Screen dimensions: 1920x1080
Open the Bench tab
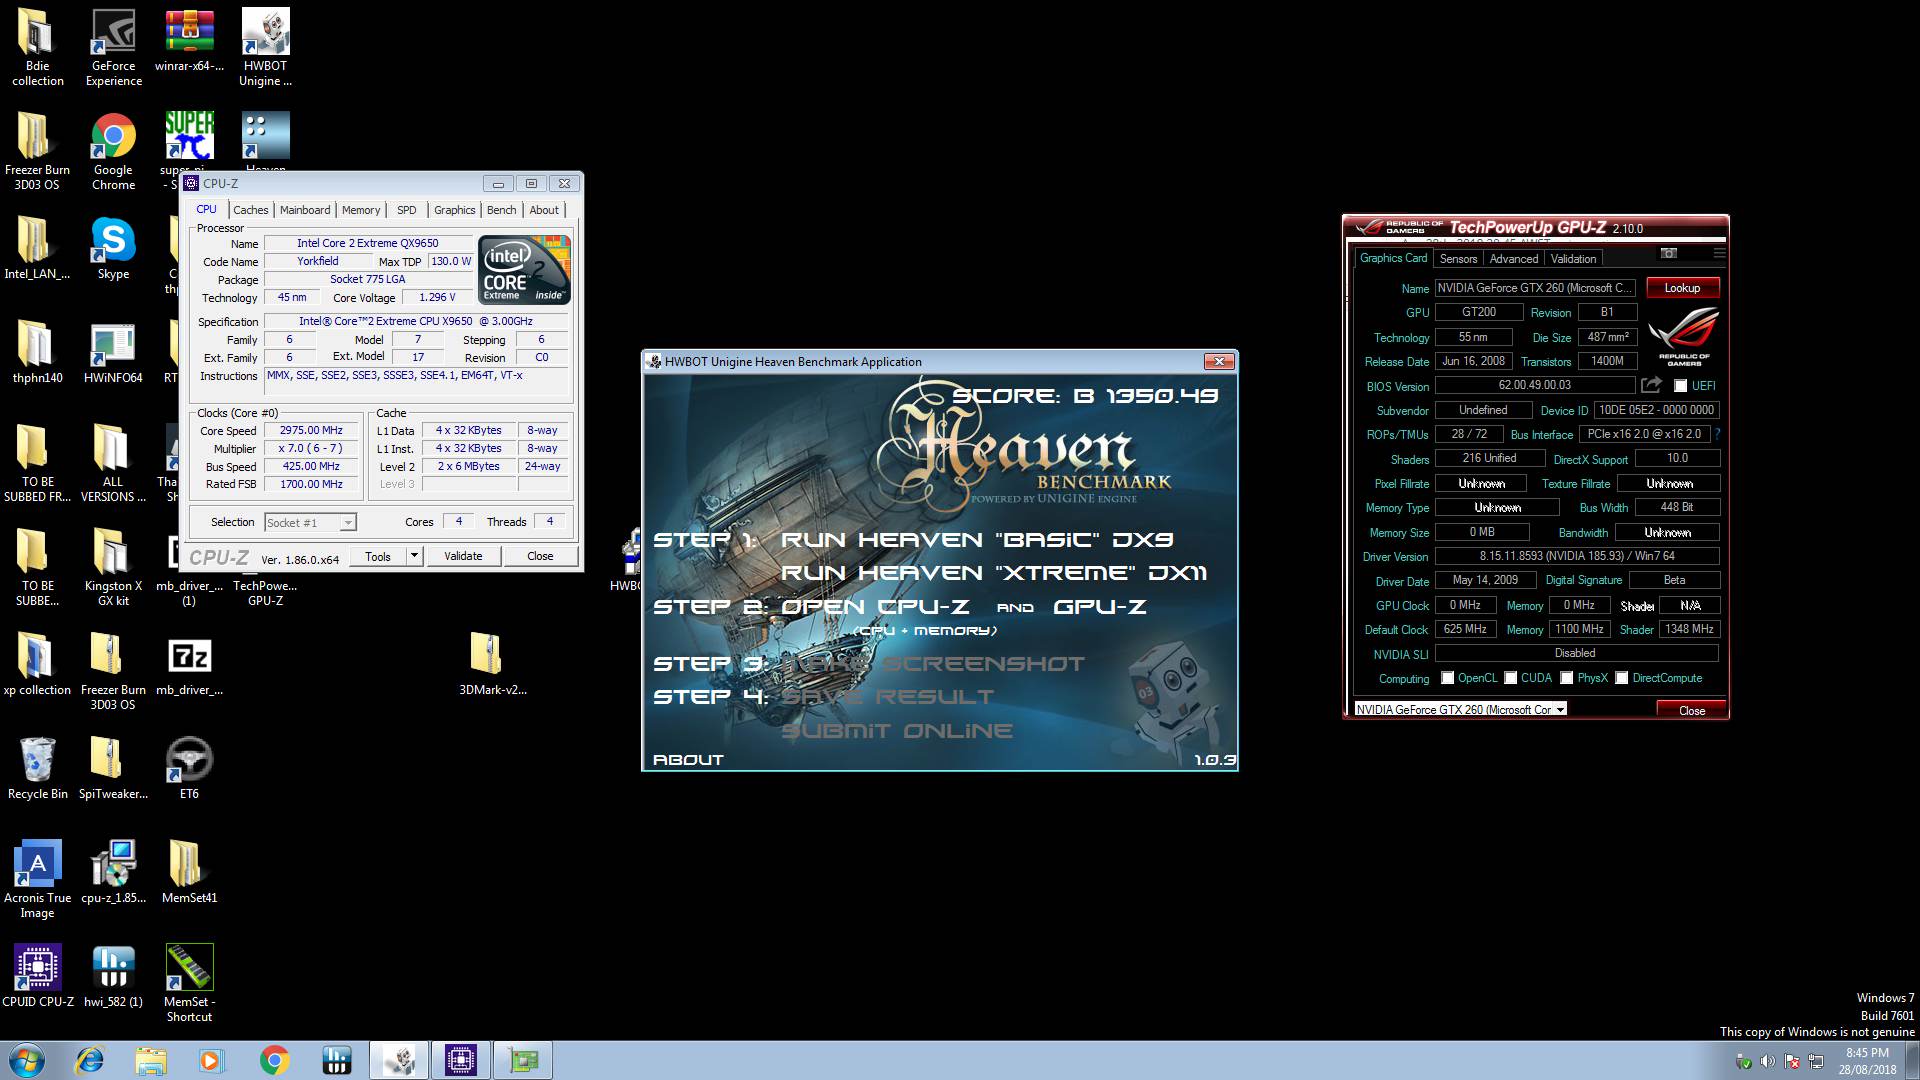coord(501,210)
